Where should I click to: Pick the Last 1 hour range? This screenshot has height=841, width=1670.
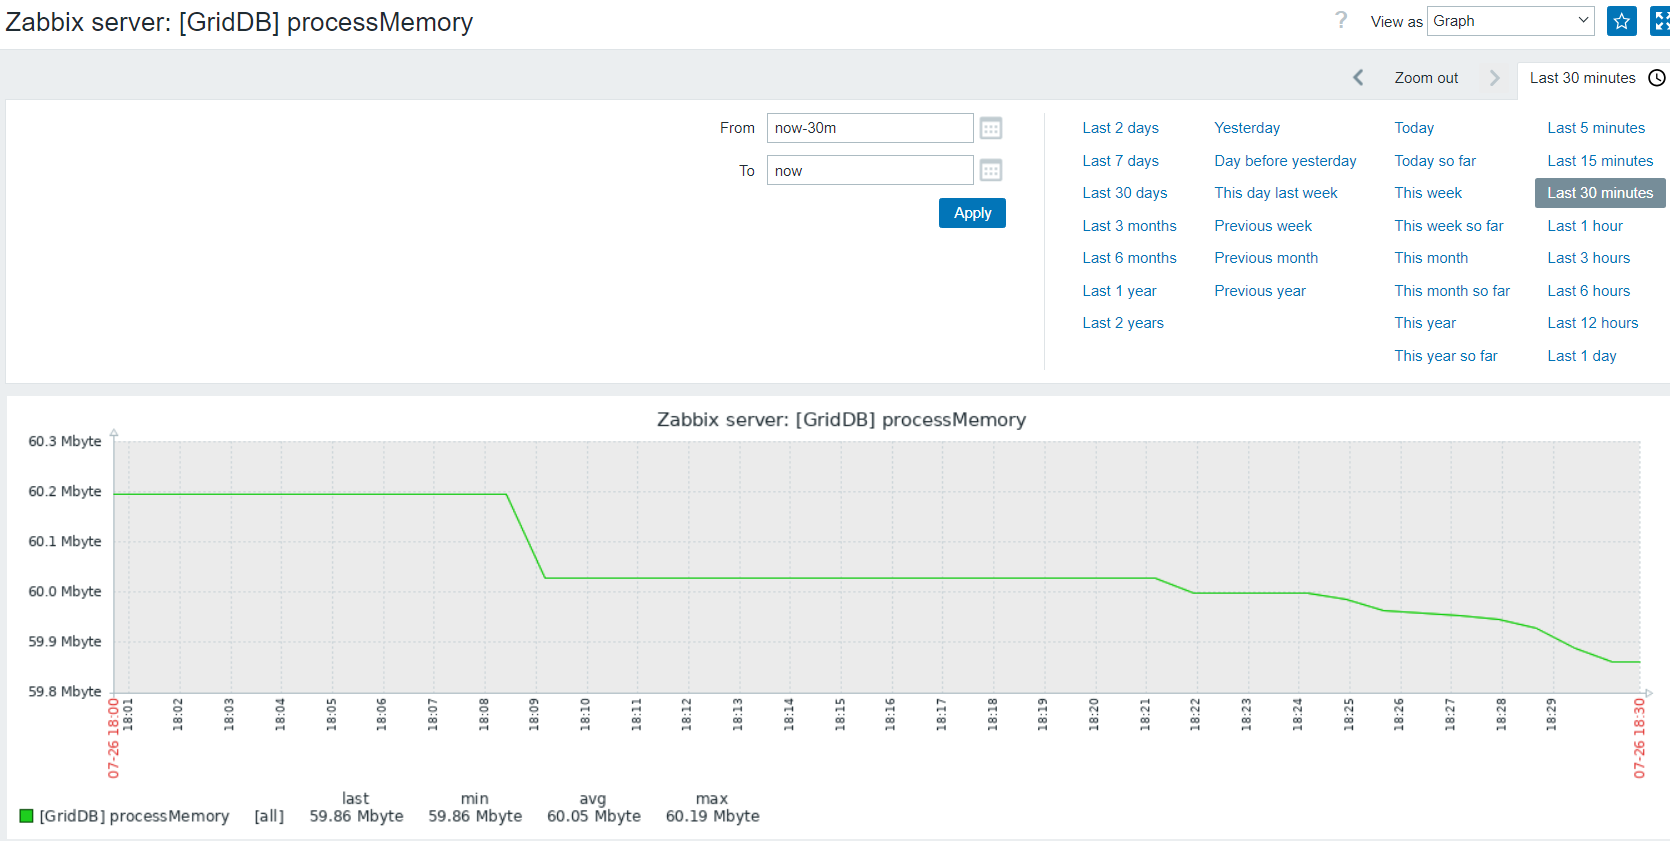tap(1584, 226)
